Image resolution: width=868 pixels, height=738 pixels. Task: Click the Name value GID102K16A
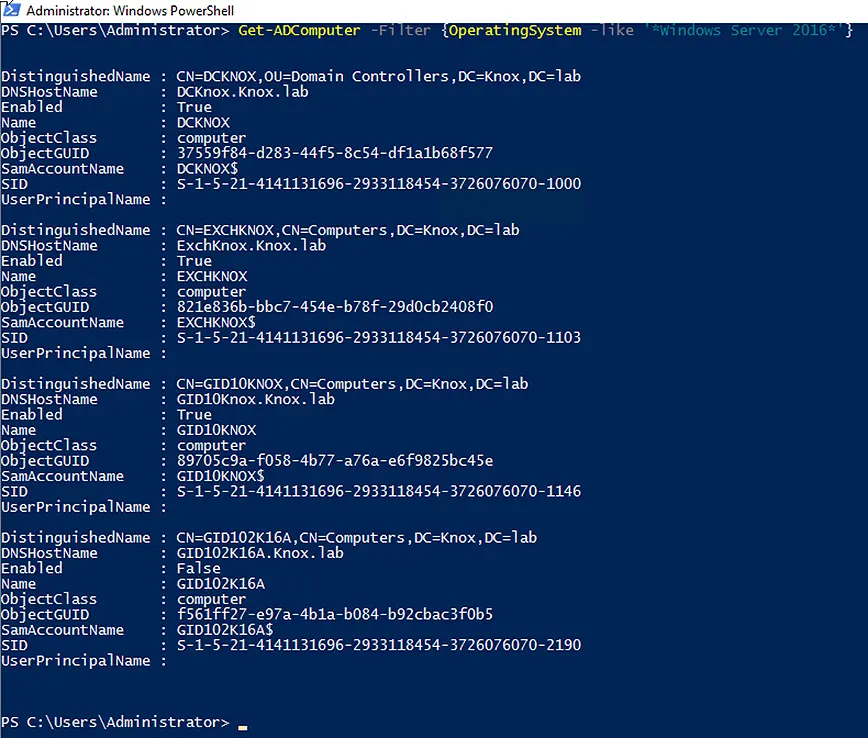pos(220,584)
